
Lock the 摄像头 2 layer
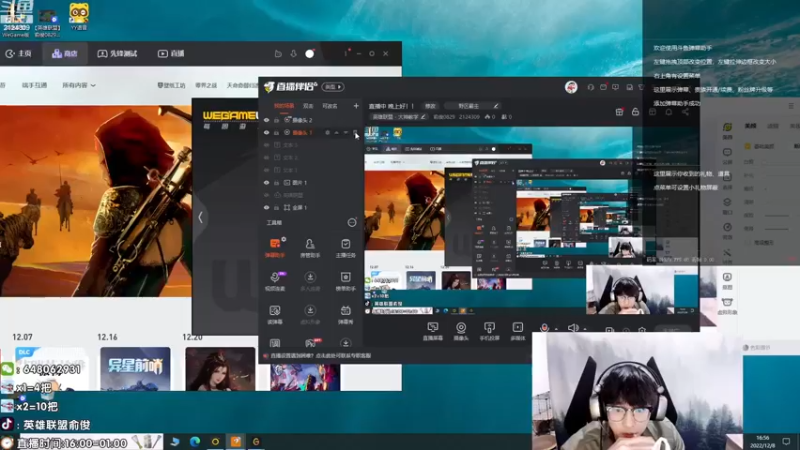(x=277, y=120)
